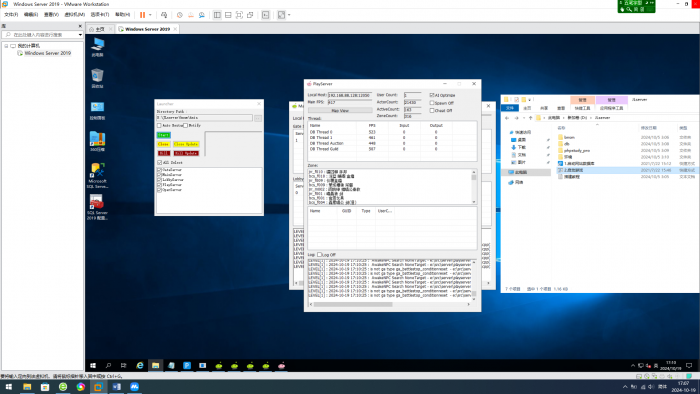Toggle the All Select checkbox in Launcher

159,162
